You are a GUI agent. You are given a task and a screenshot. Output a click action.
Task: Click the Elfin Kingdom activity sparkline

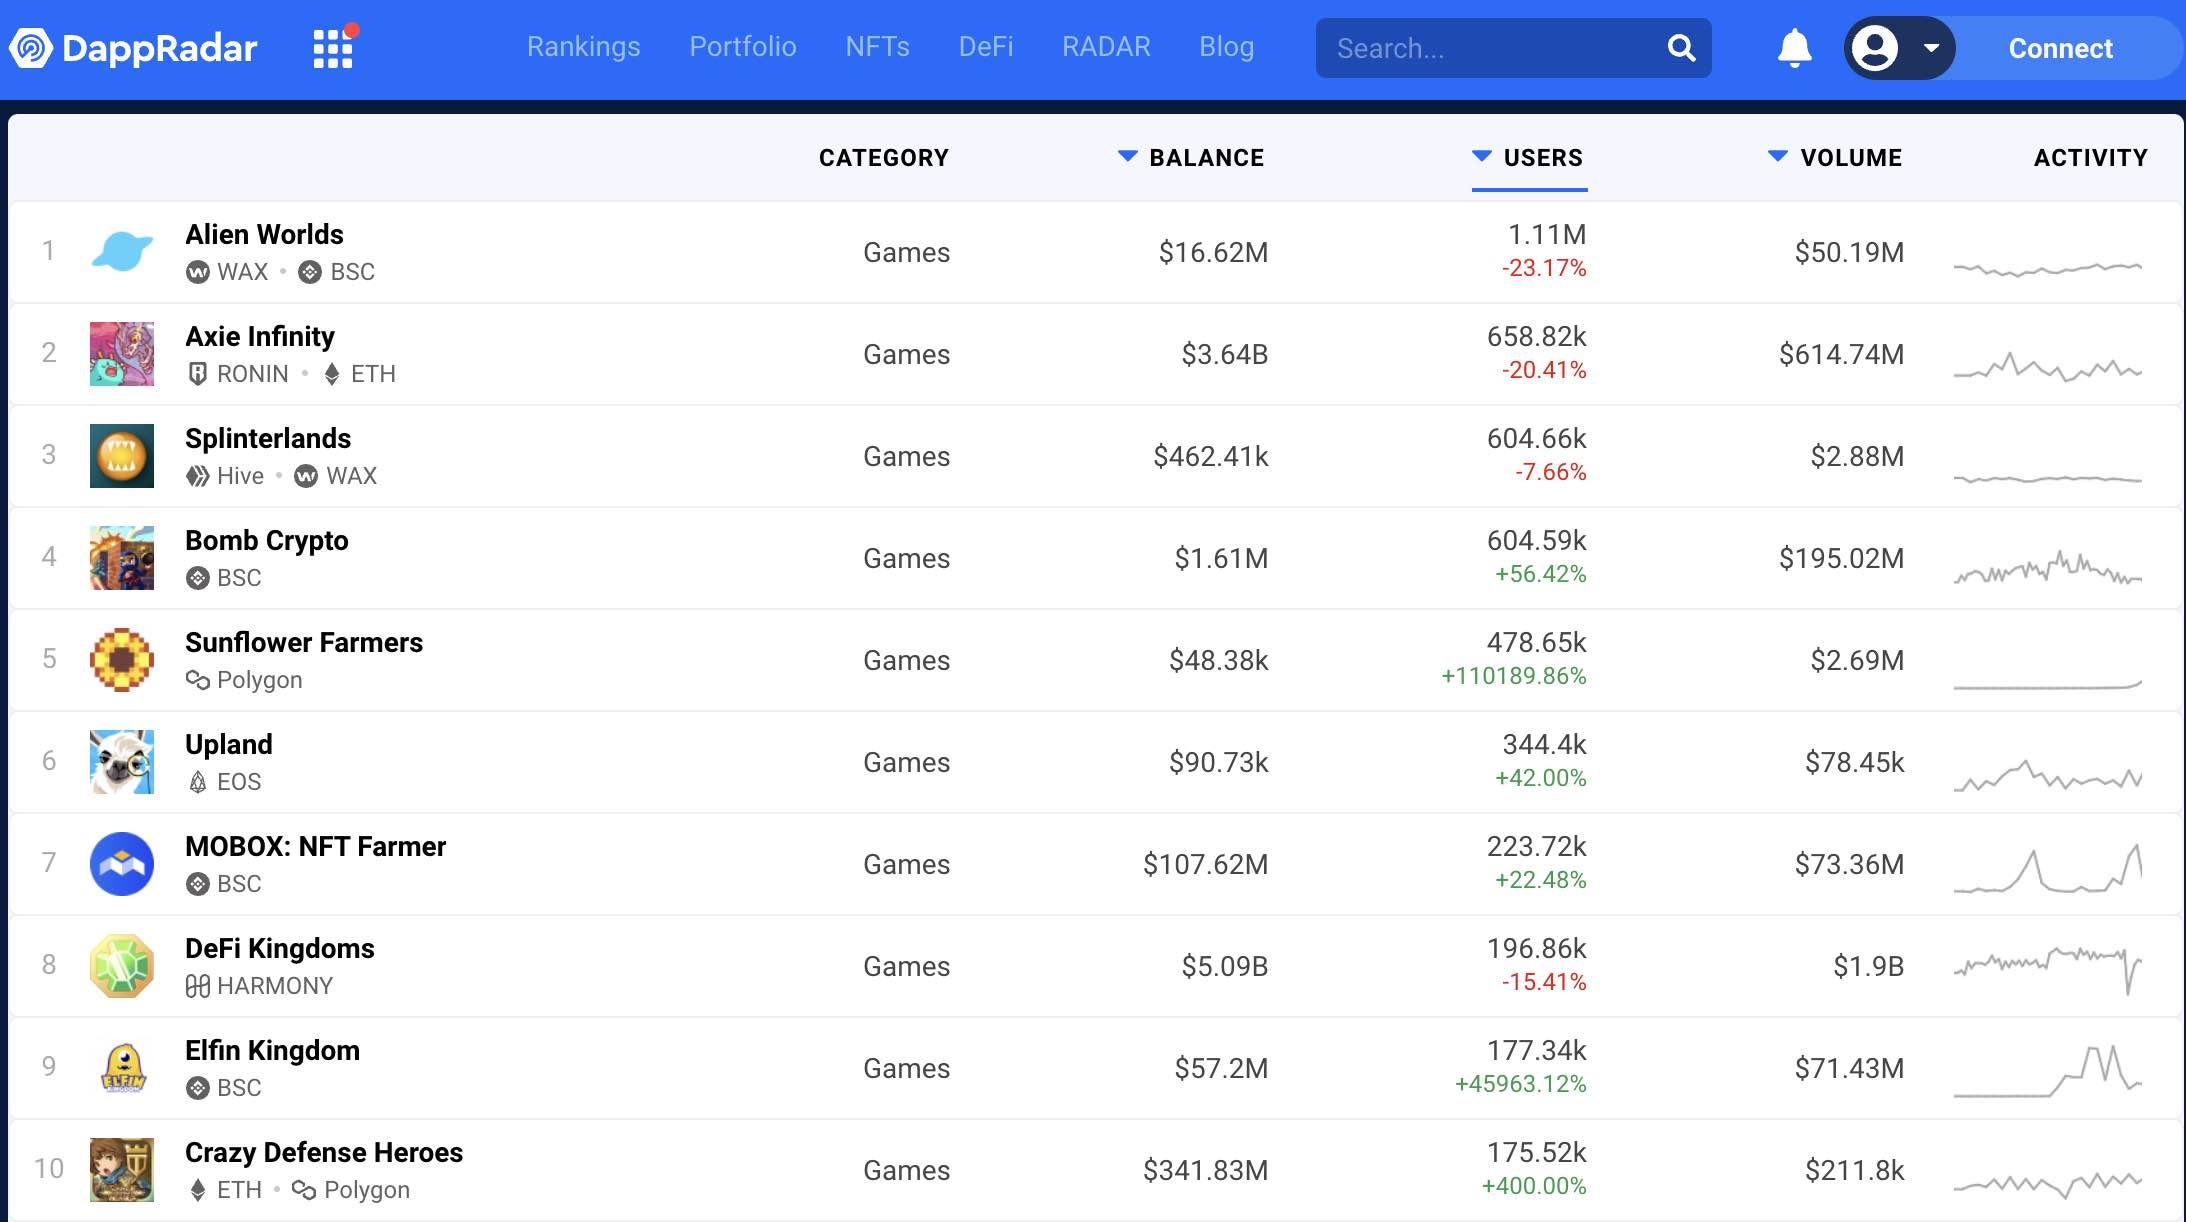point(2048,1071)
